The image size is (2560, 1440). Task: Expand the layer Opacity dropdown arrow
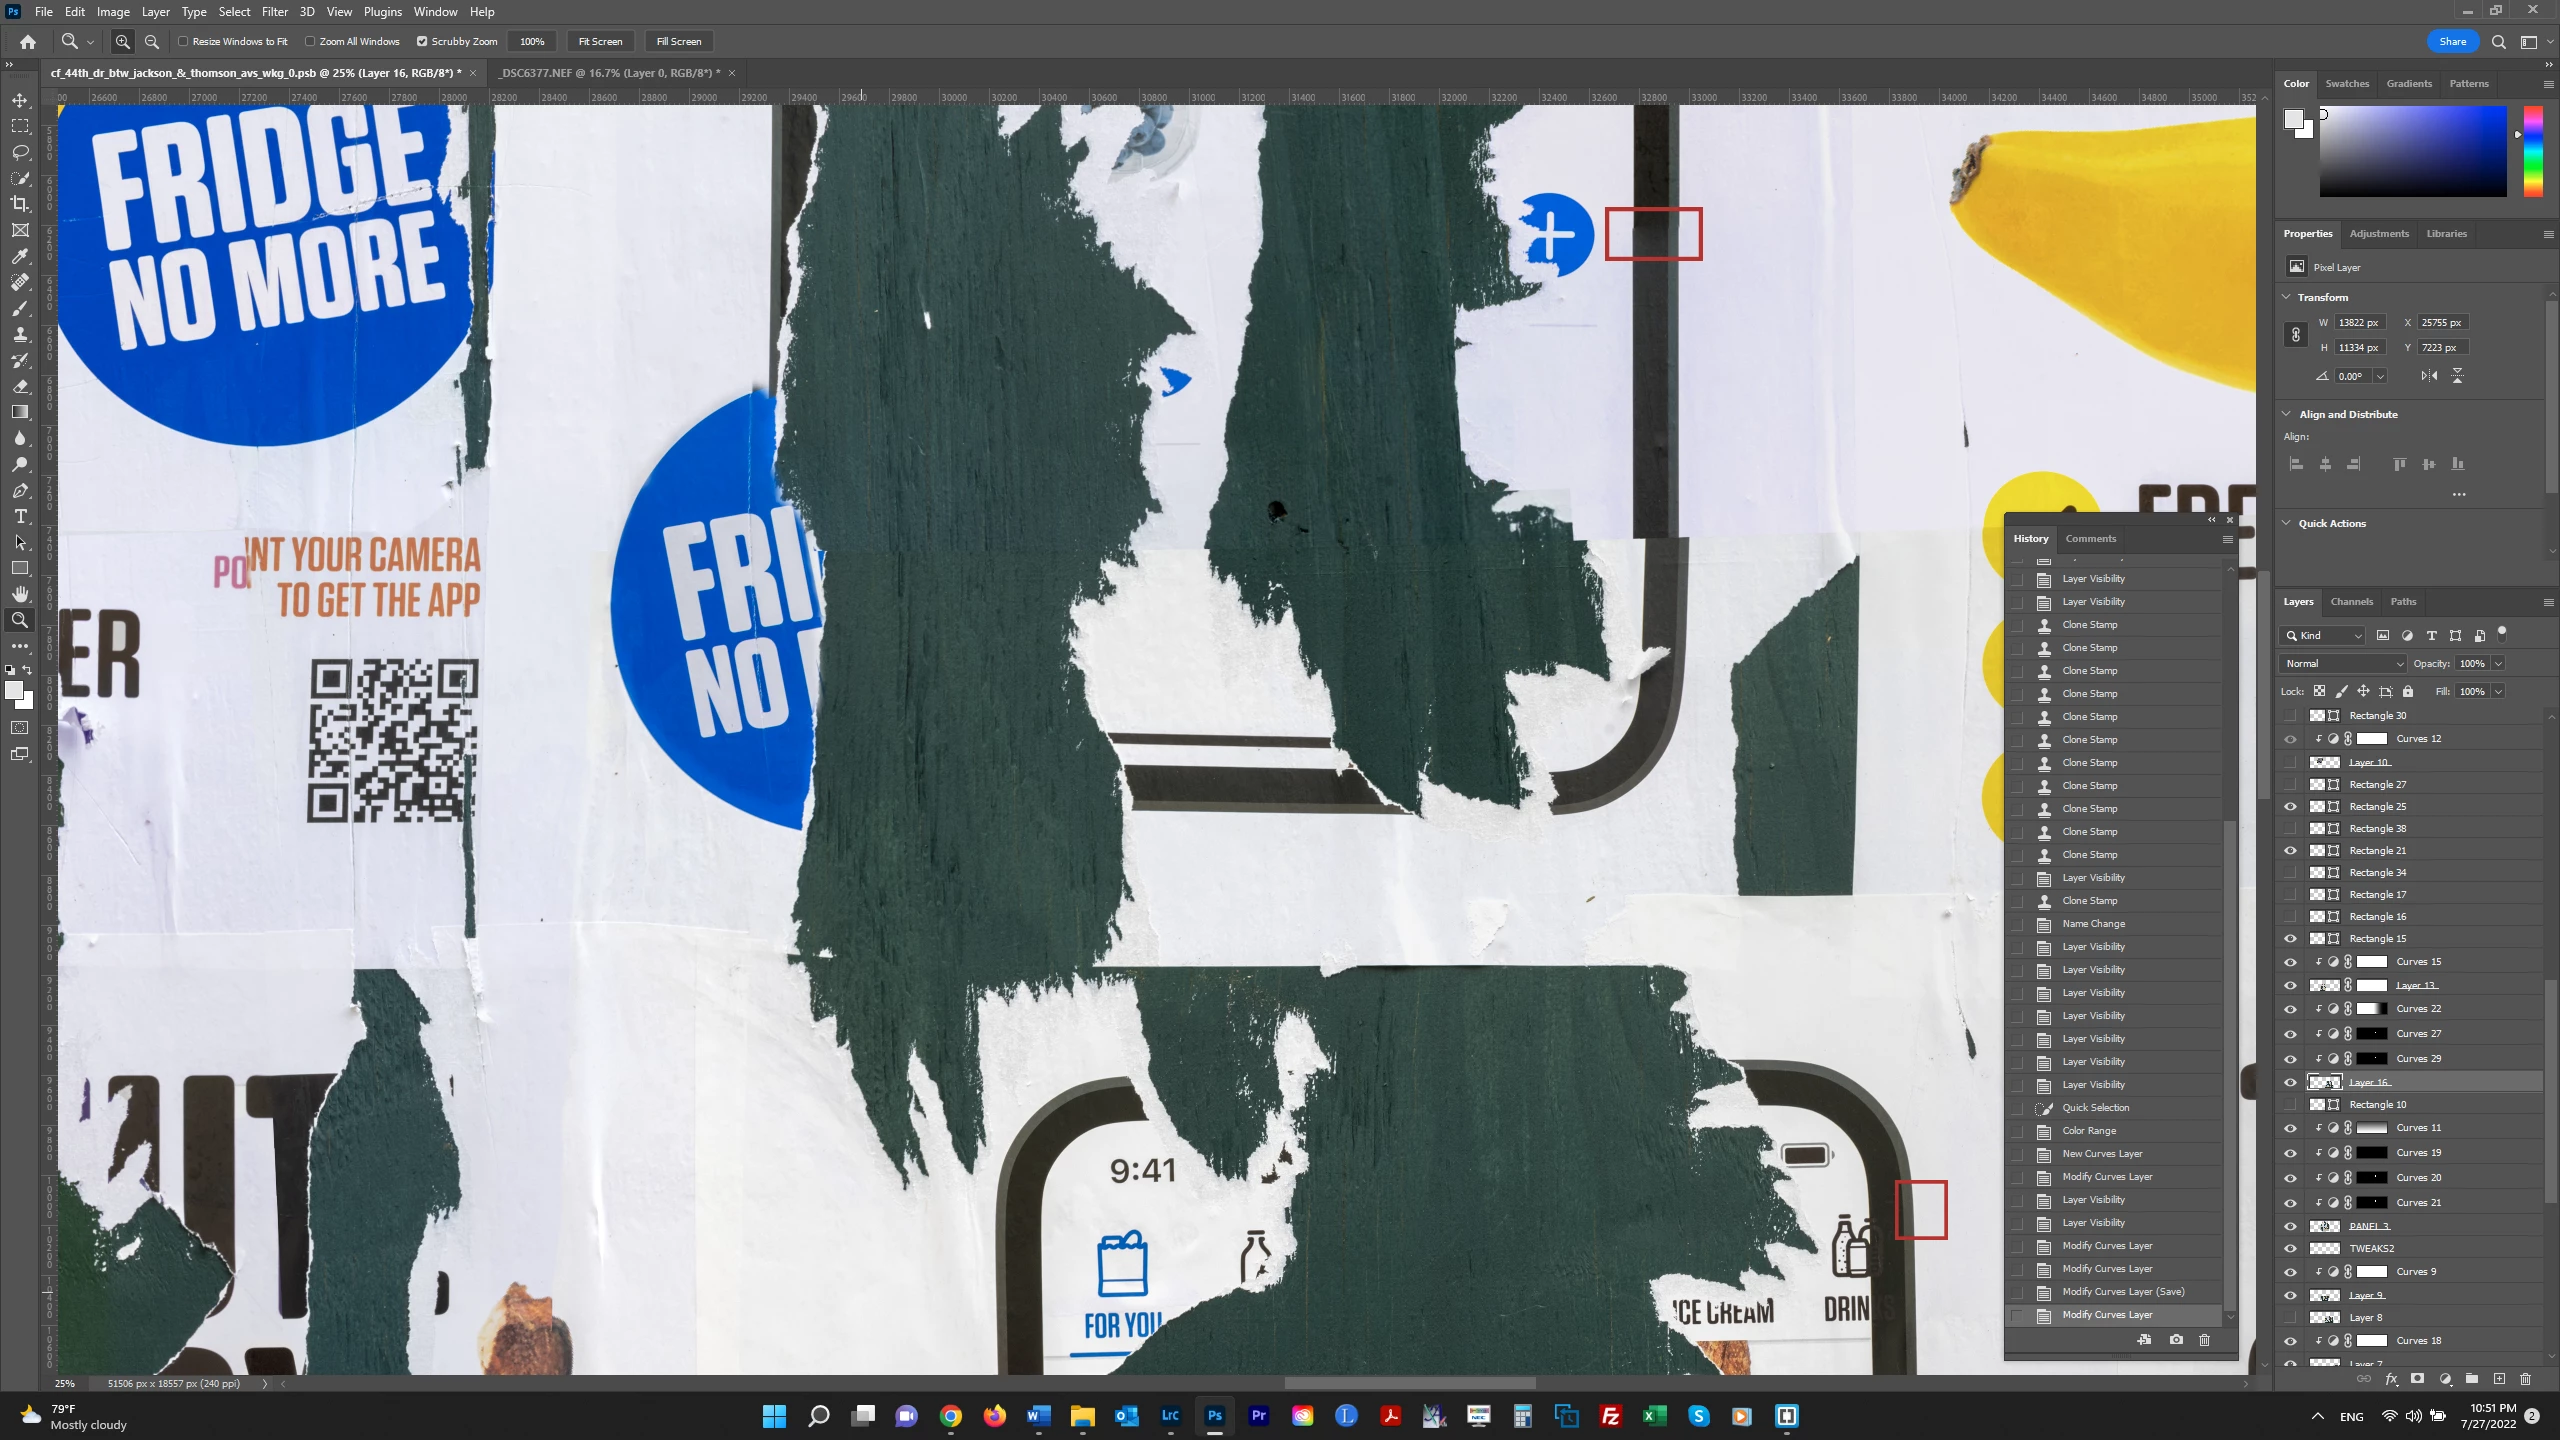coord(2498,663)
